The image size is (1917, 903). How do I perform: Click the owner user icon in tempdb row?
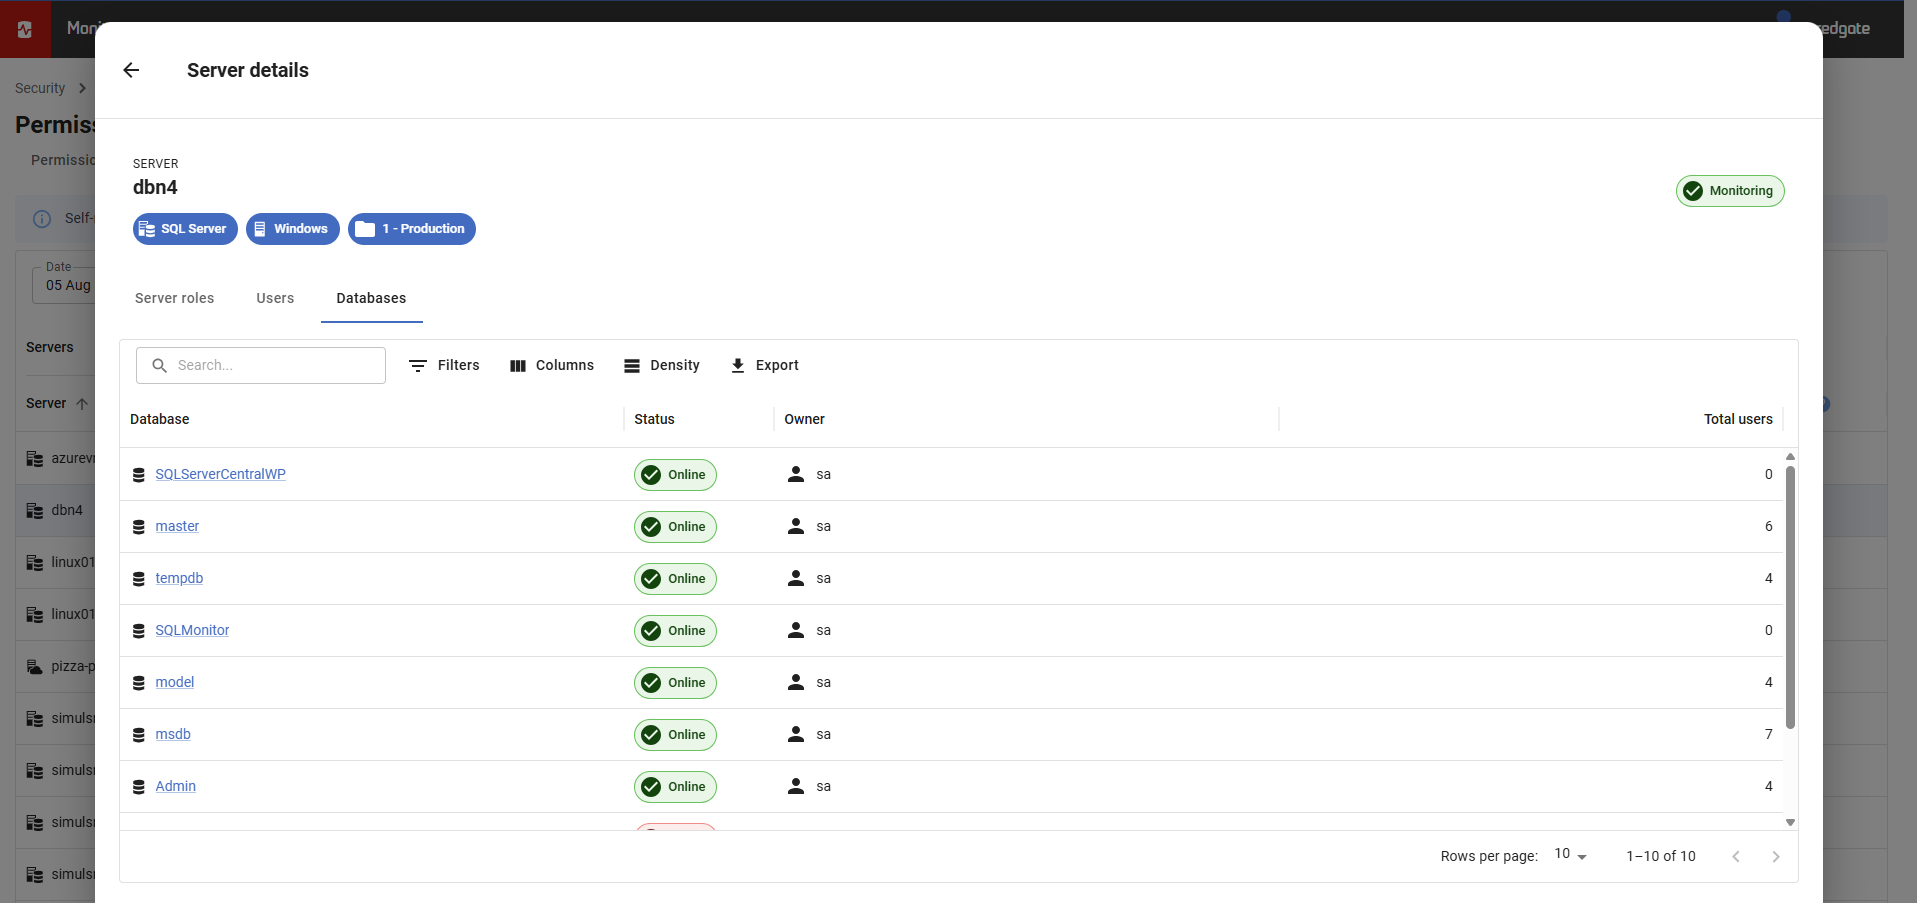click(x=796, y=578)
